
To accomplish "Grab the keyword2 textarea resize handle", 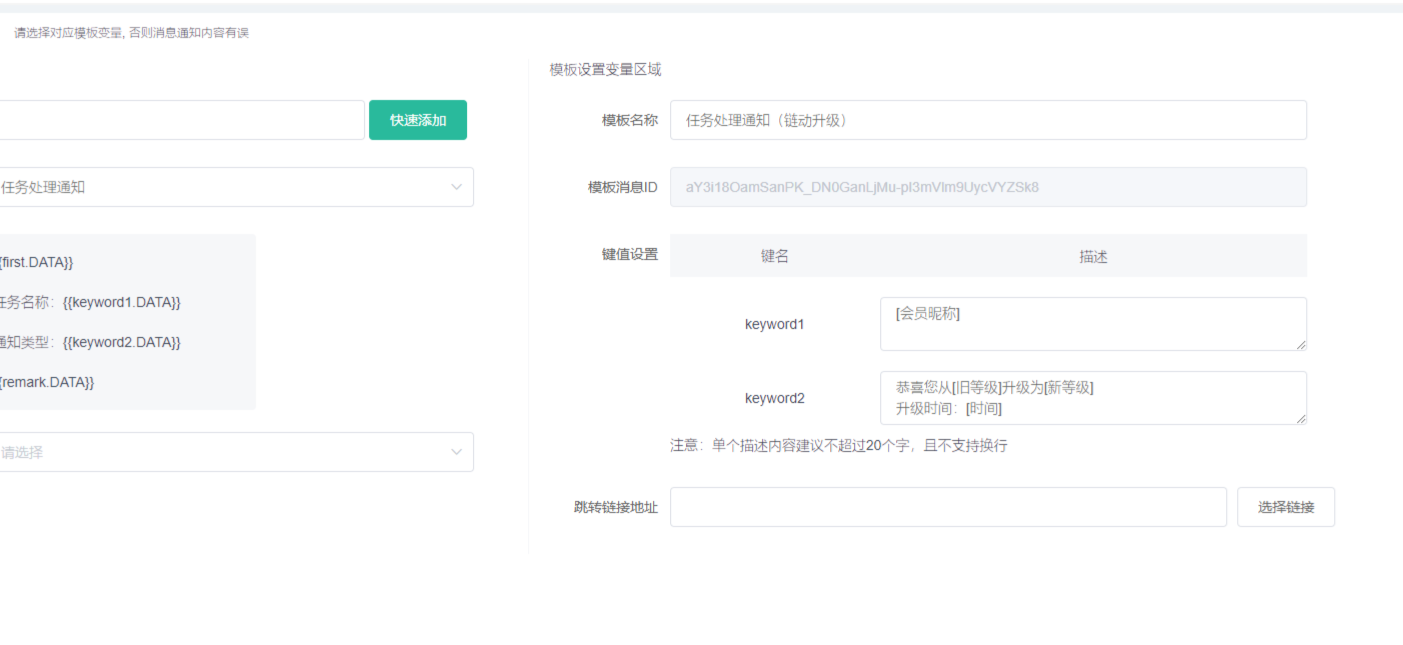I will (x=1301, y=419).
